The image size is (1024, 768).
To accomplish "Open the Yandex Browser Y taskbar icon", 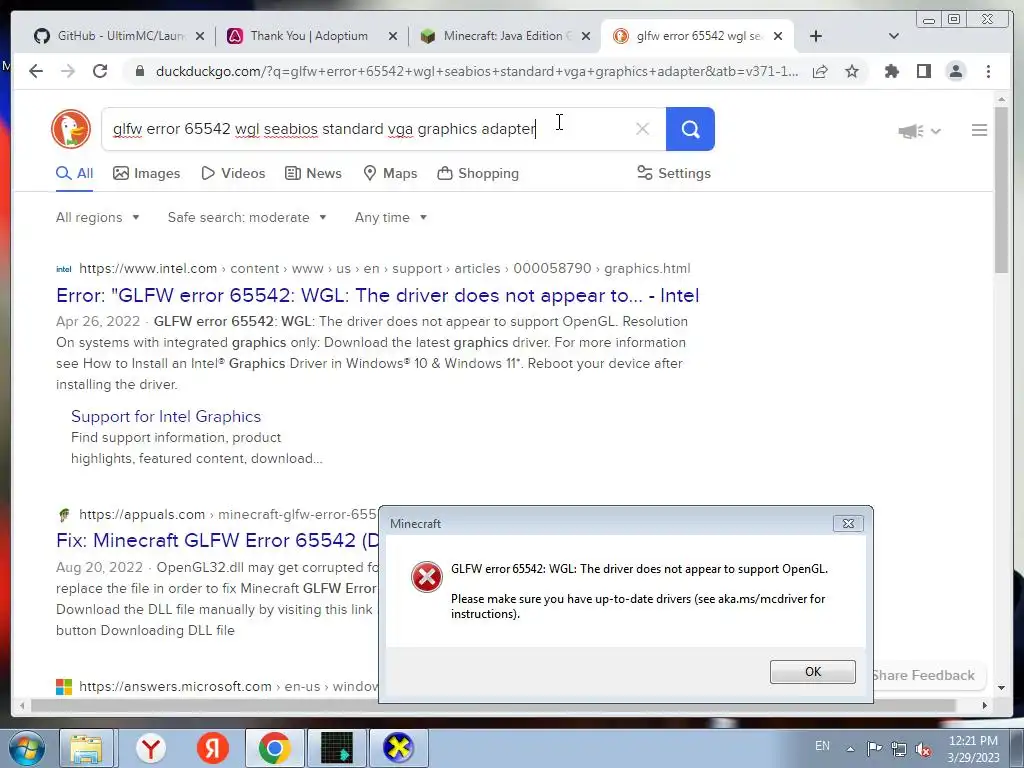I will 150,748.
